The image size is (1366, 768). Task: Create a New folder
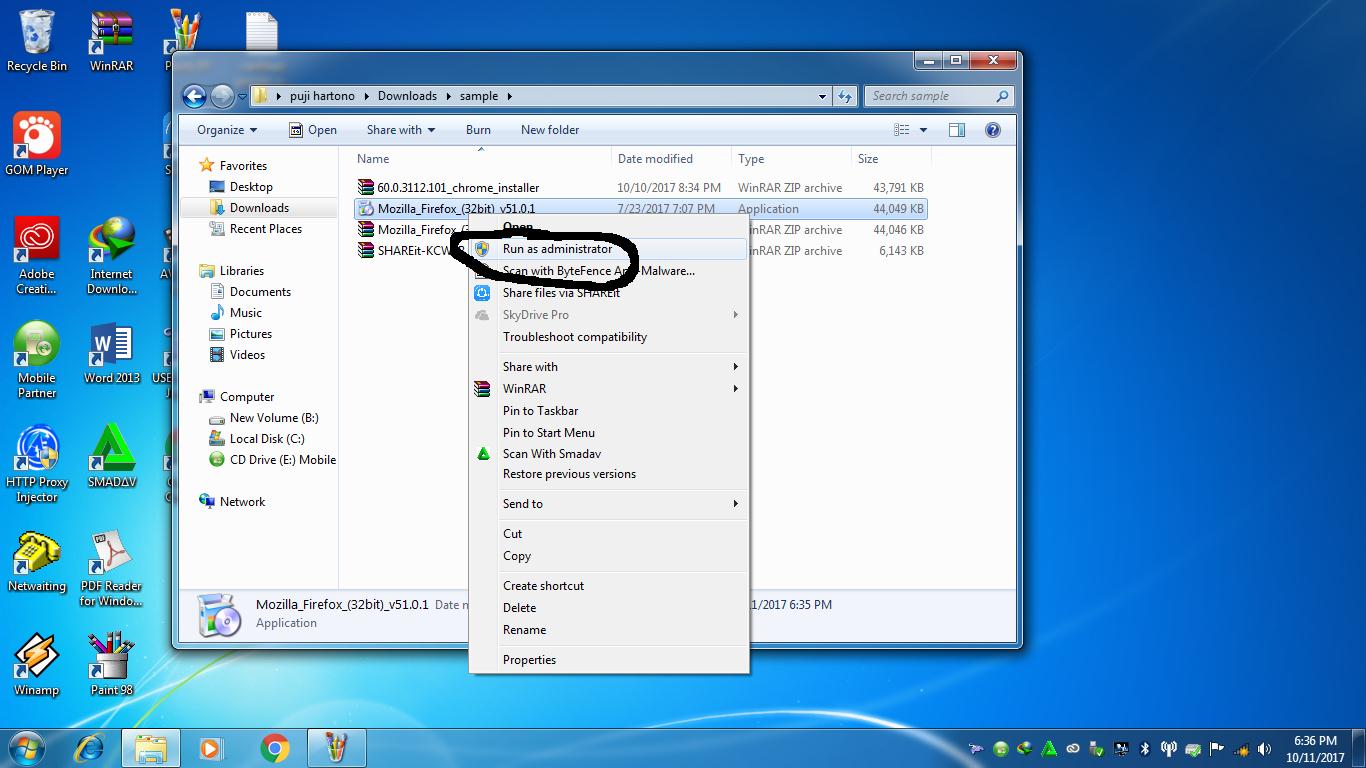pyautogui.click(x=550, y=130)
